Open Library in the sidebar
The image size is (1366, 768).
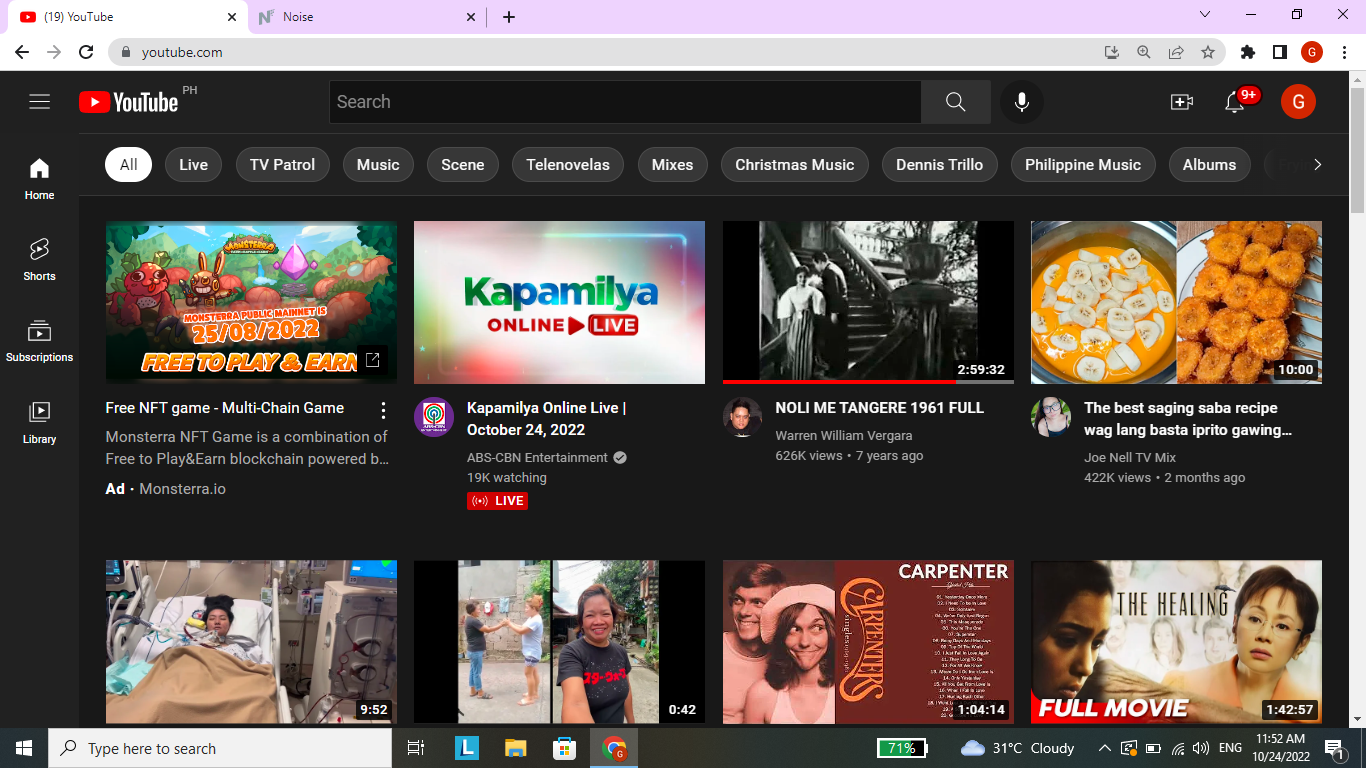pyautogui.click(x=39, y=423)
